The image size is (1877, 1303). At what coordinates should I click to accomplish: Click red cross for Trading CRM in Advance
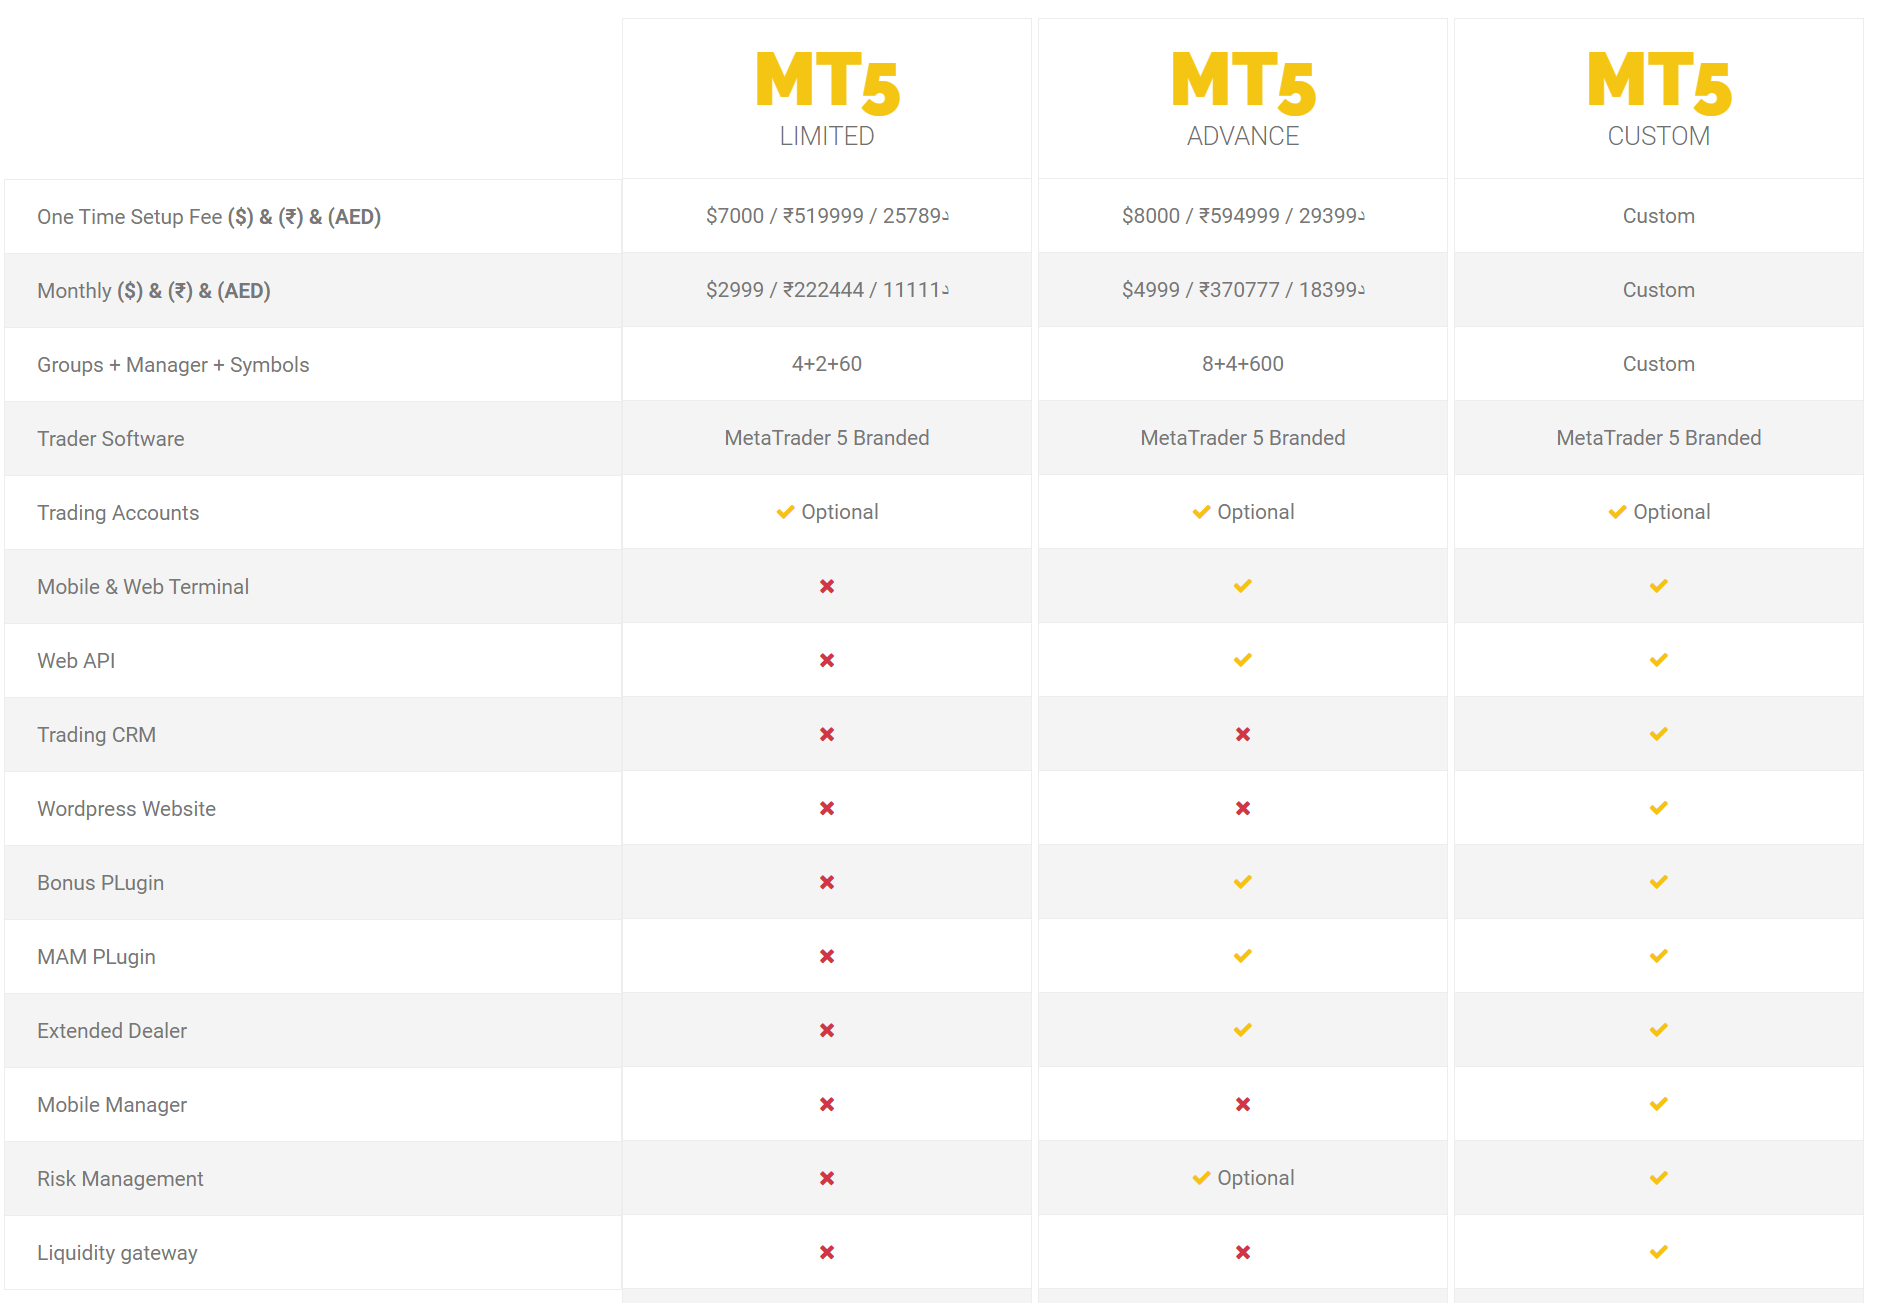1243,734
